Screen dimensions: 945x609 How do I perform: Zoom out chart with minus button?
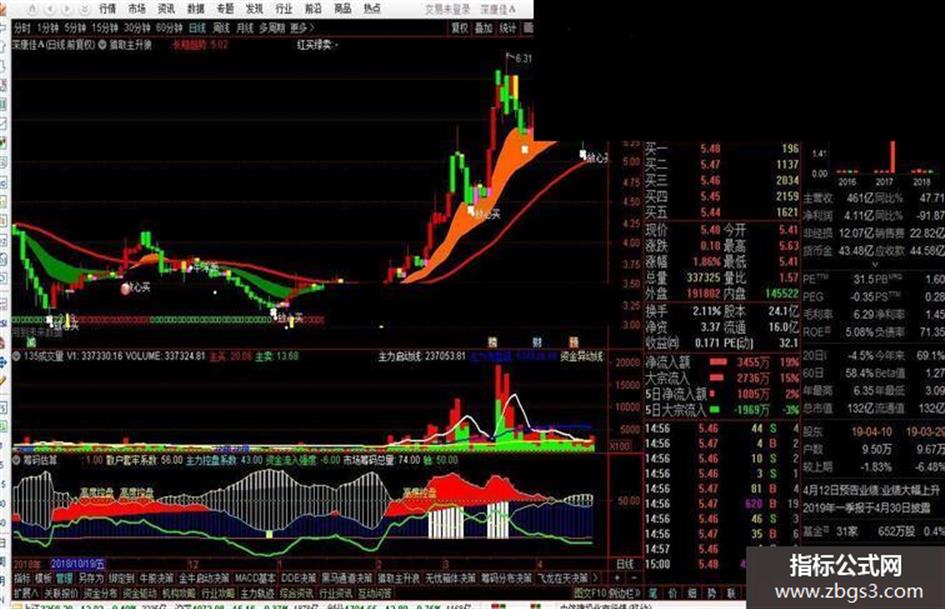(x=633, y=578)
